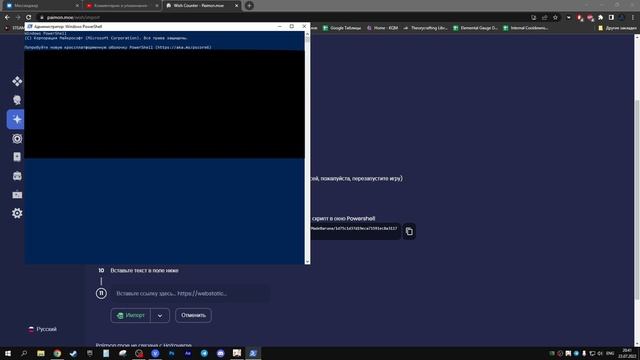Open the circular target icon in sidebar

17,138
